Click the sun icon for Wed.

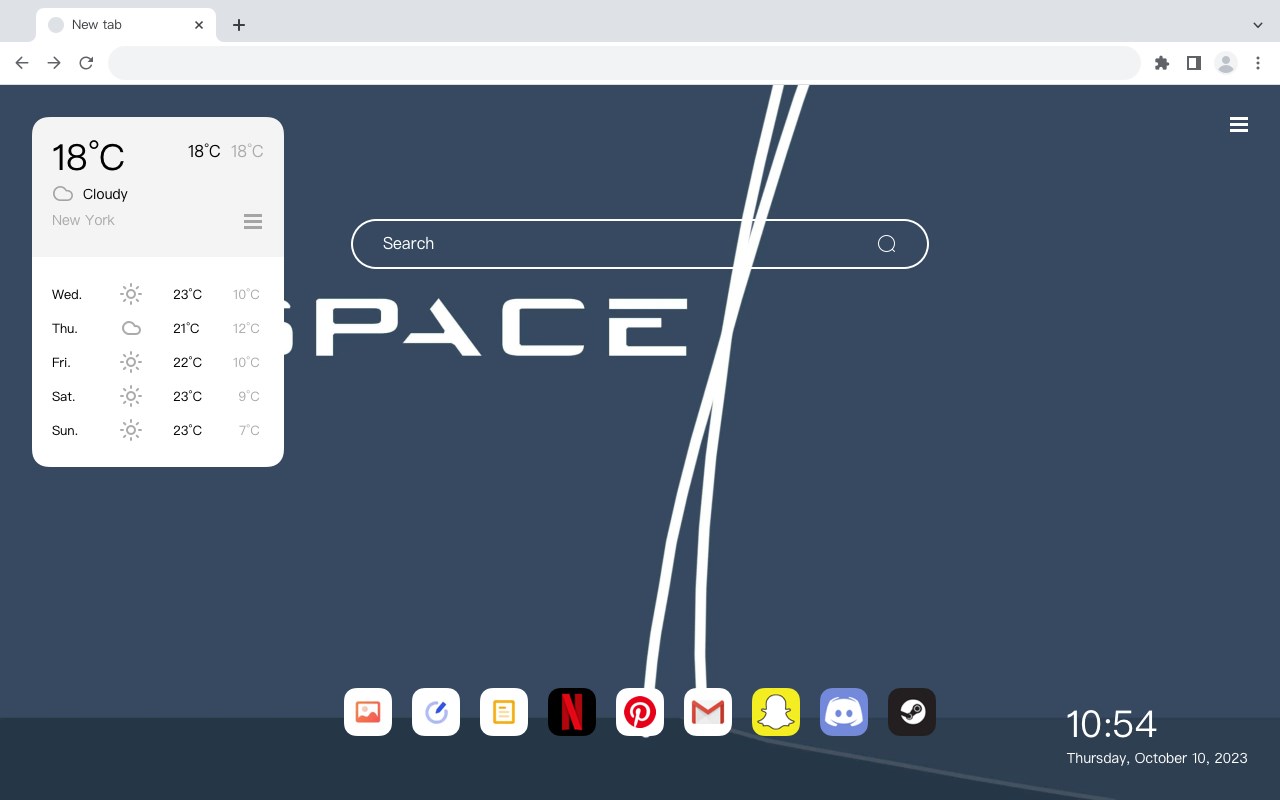click(131, 294)
